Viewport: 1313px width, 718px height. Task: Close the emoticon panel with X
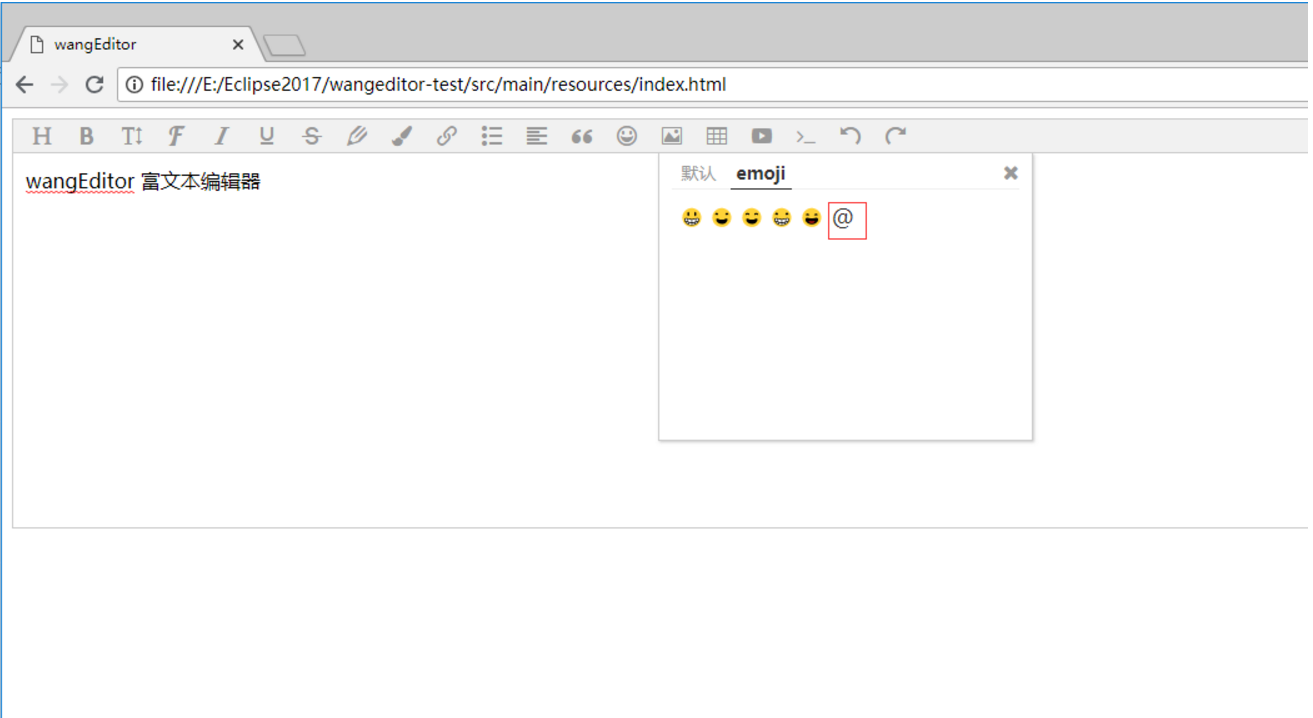[1011, 173]
